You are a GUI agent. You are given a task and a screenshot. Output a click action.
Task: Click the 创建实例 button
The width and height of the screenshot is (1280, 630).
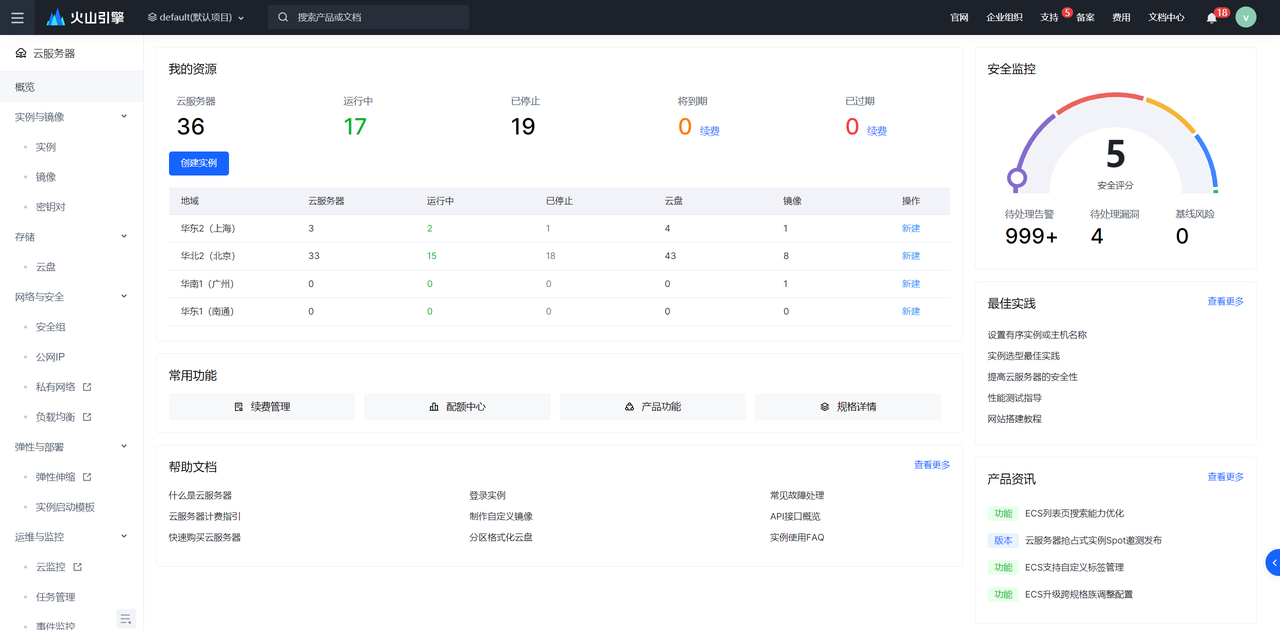(199, 163)
